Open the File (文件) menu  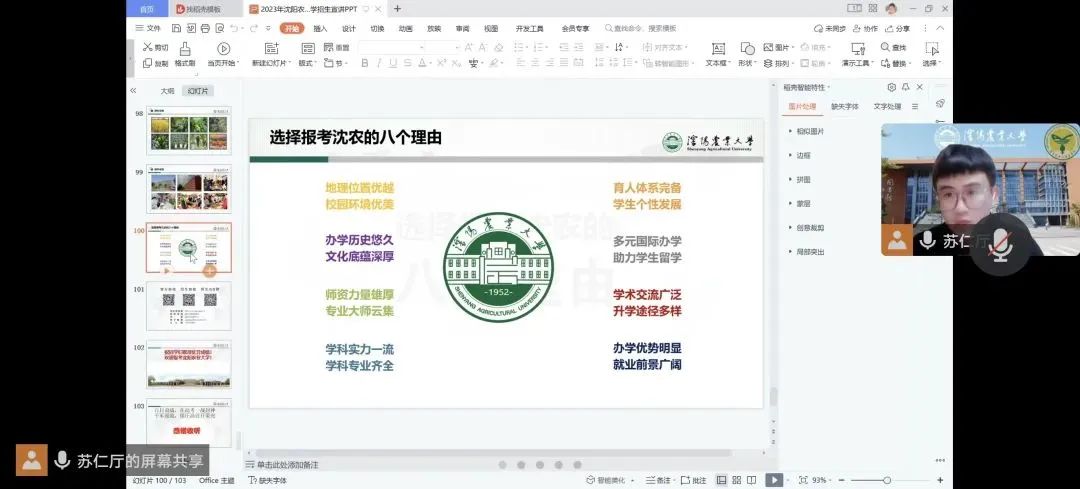(x=148, y=28)
